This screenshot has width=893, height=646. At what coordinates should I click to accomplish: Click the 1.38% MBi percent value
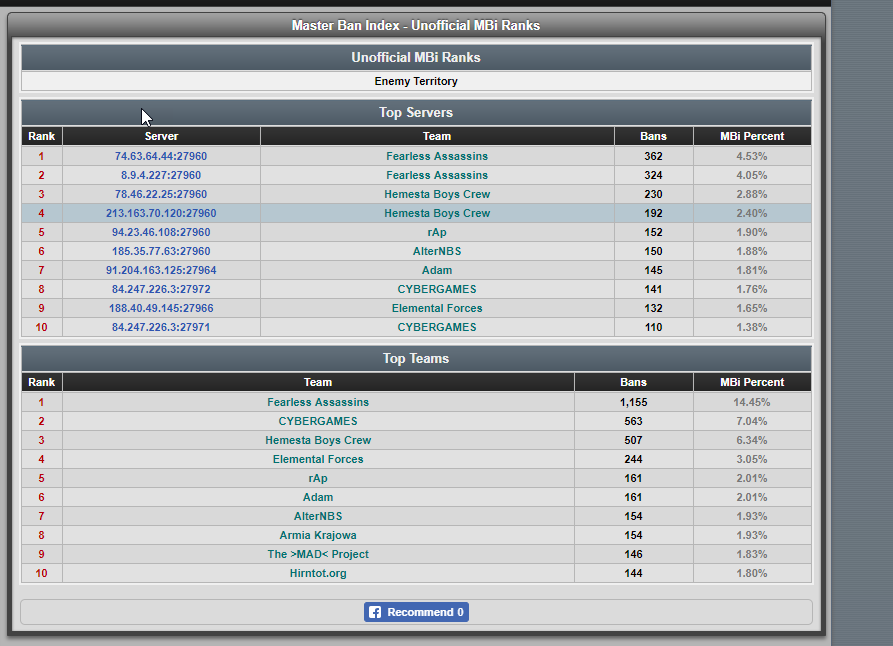(752, 328)
